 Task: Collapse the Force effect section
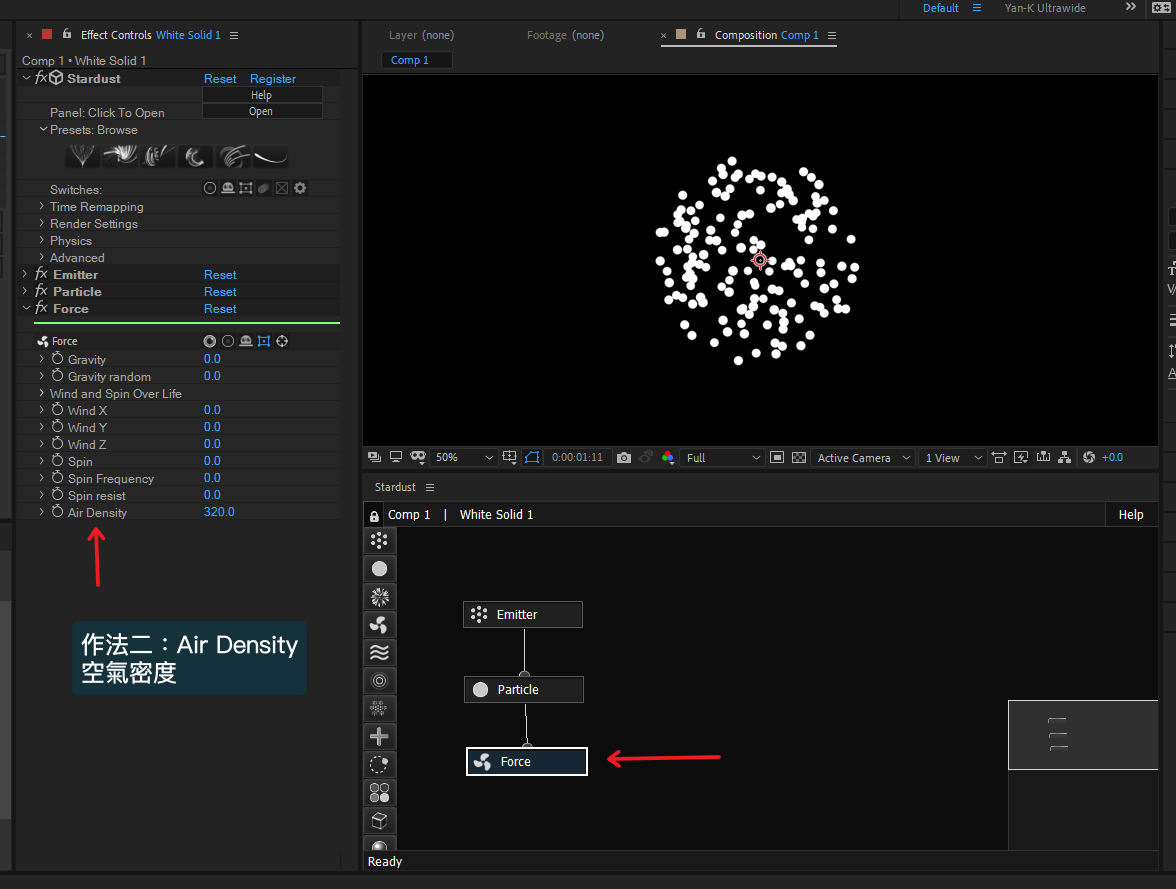26,309
